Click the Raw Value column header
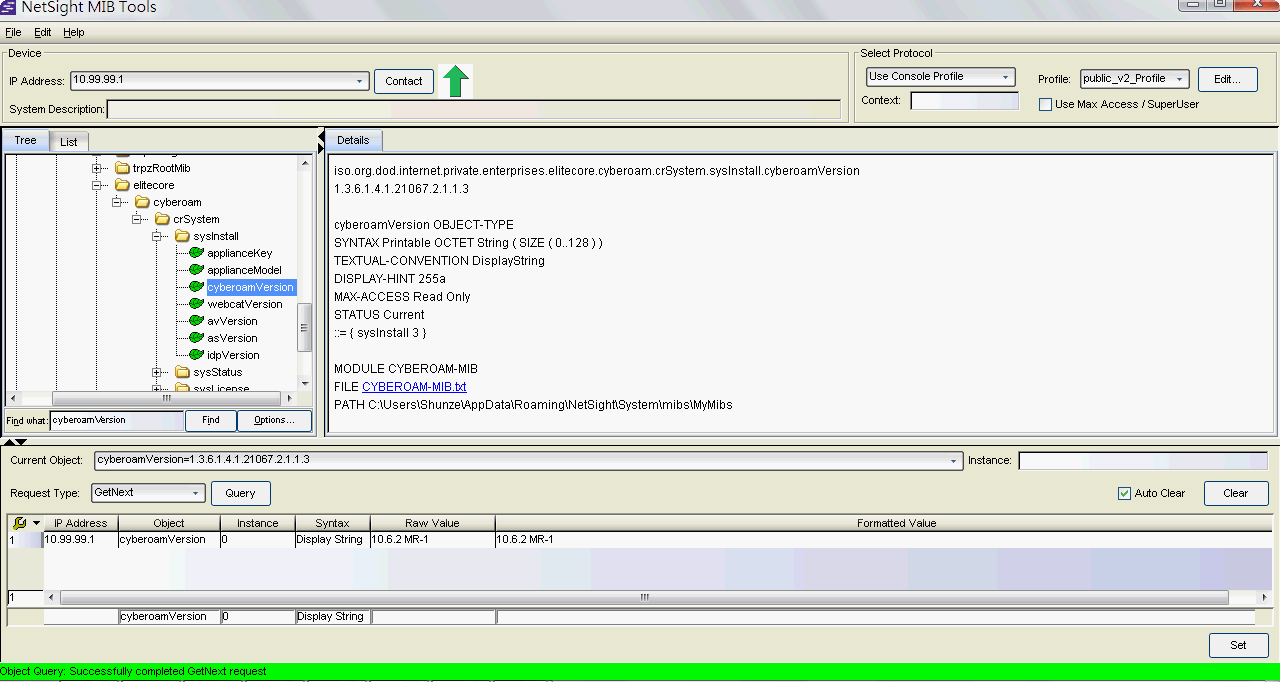Viewport: 1280px width, 682px height. tap(432, 523)
